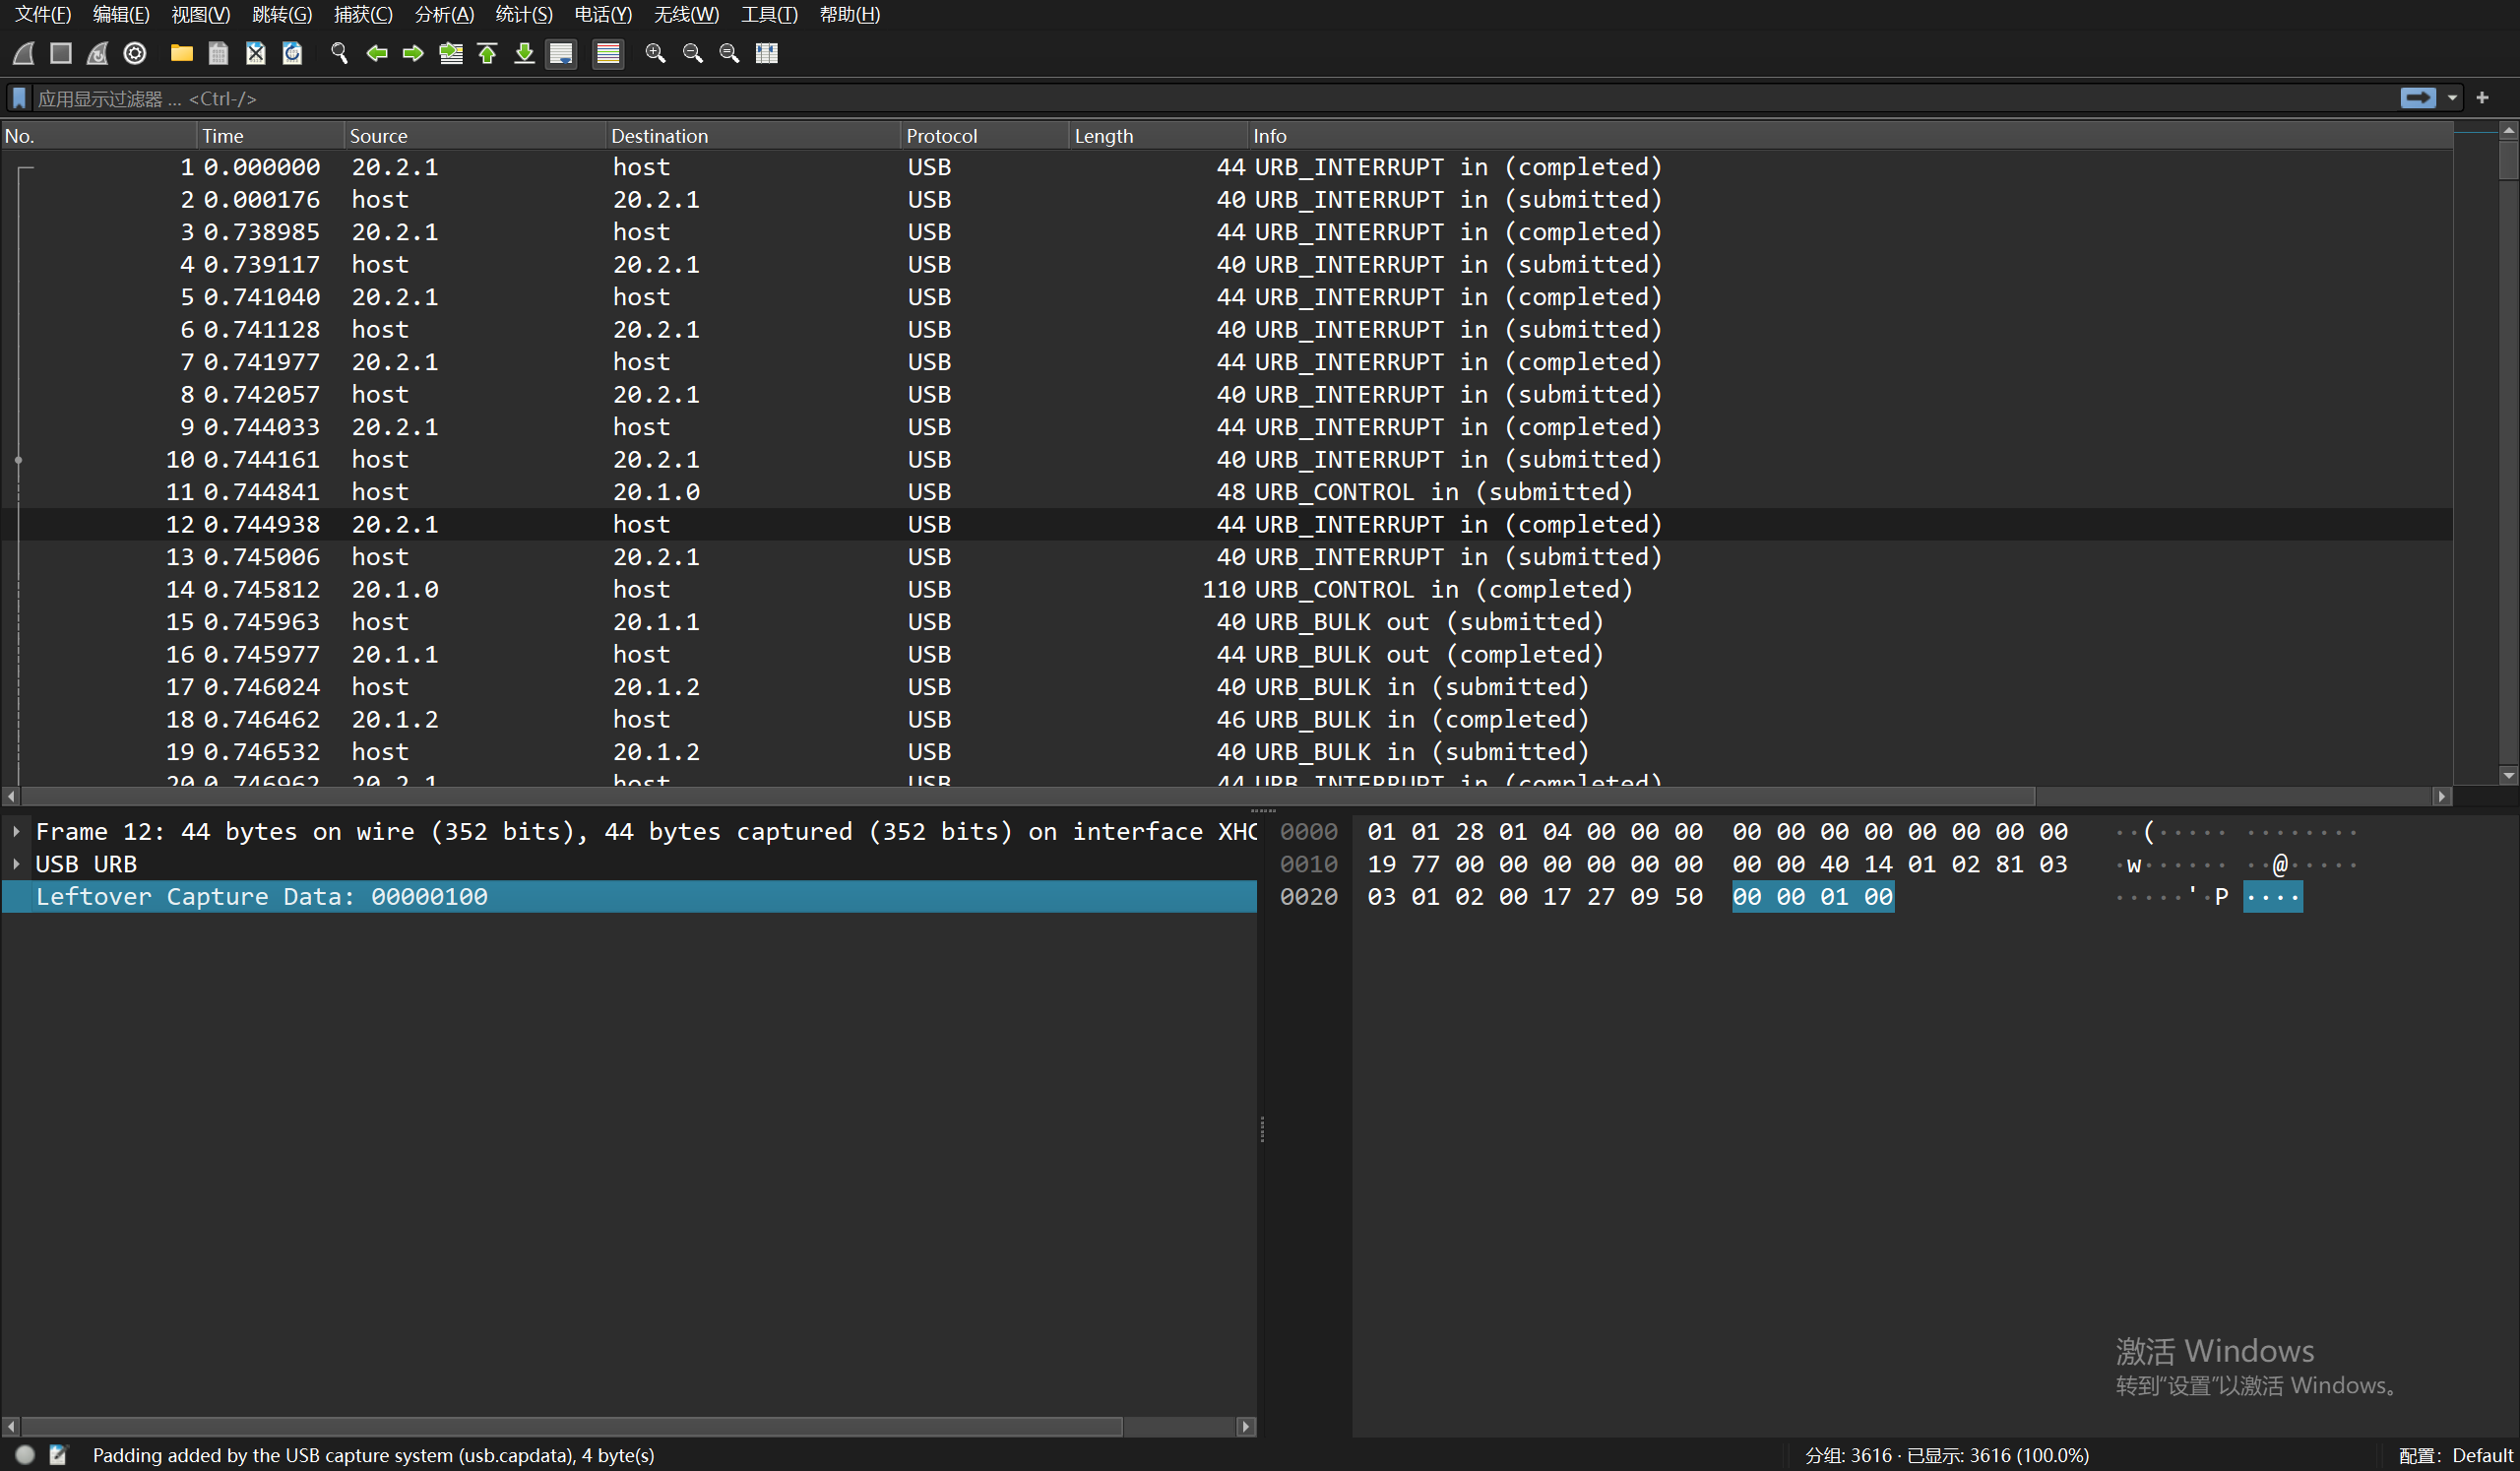Screen dimensions: 2520x1471
Task: Go to the first packet arrow icon
Action: 488,53
